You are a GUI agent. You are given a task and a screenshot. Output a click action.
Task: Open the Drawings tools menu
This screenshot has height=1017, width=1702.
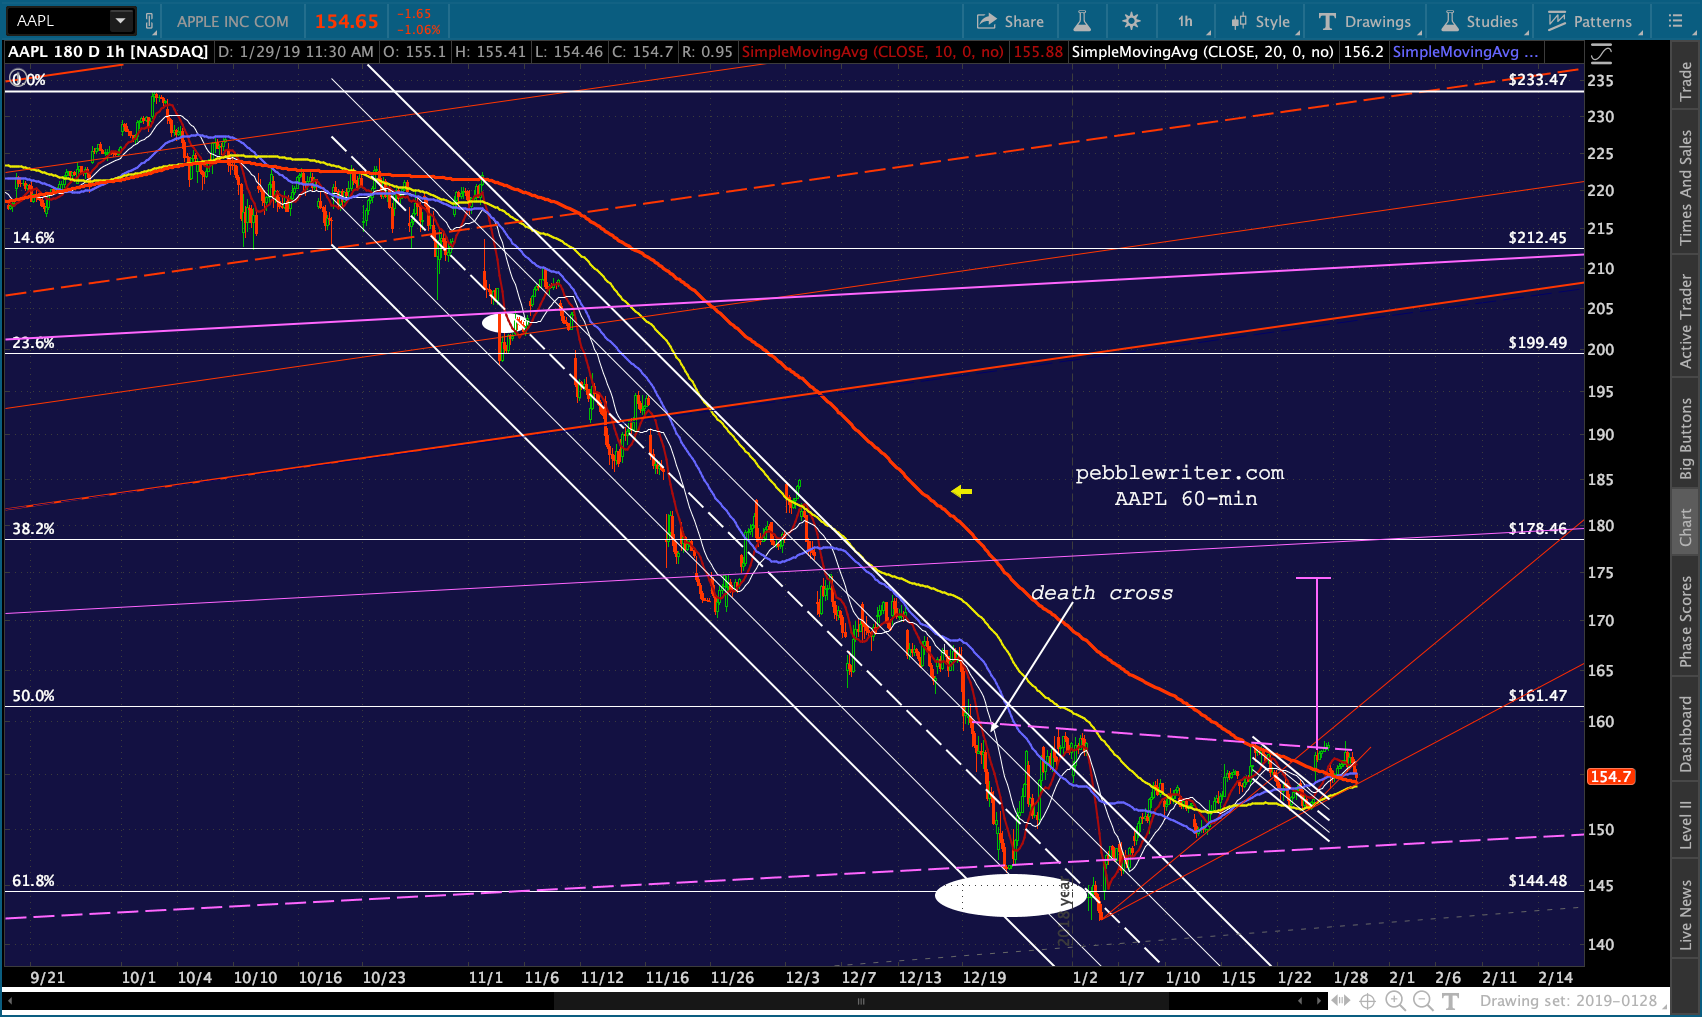pyautogui.click(x=1366, y=21)
